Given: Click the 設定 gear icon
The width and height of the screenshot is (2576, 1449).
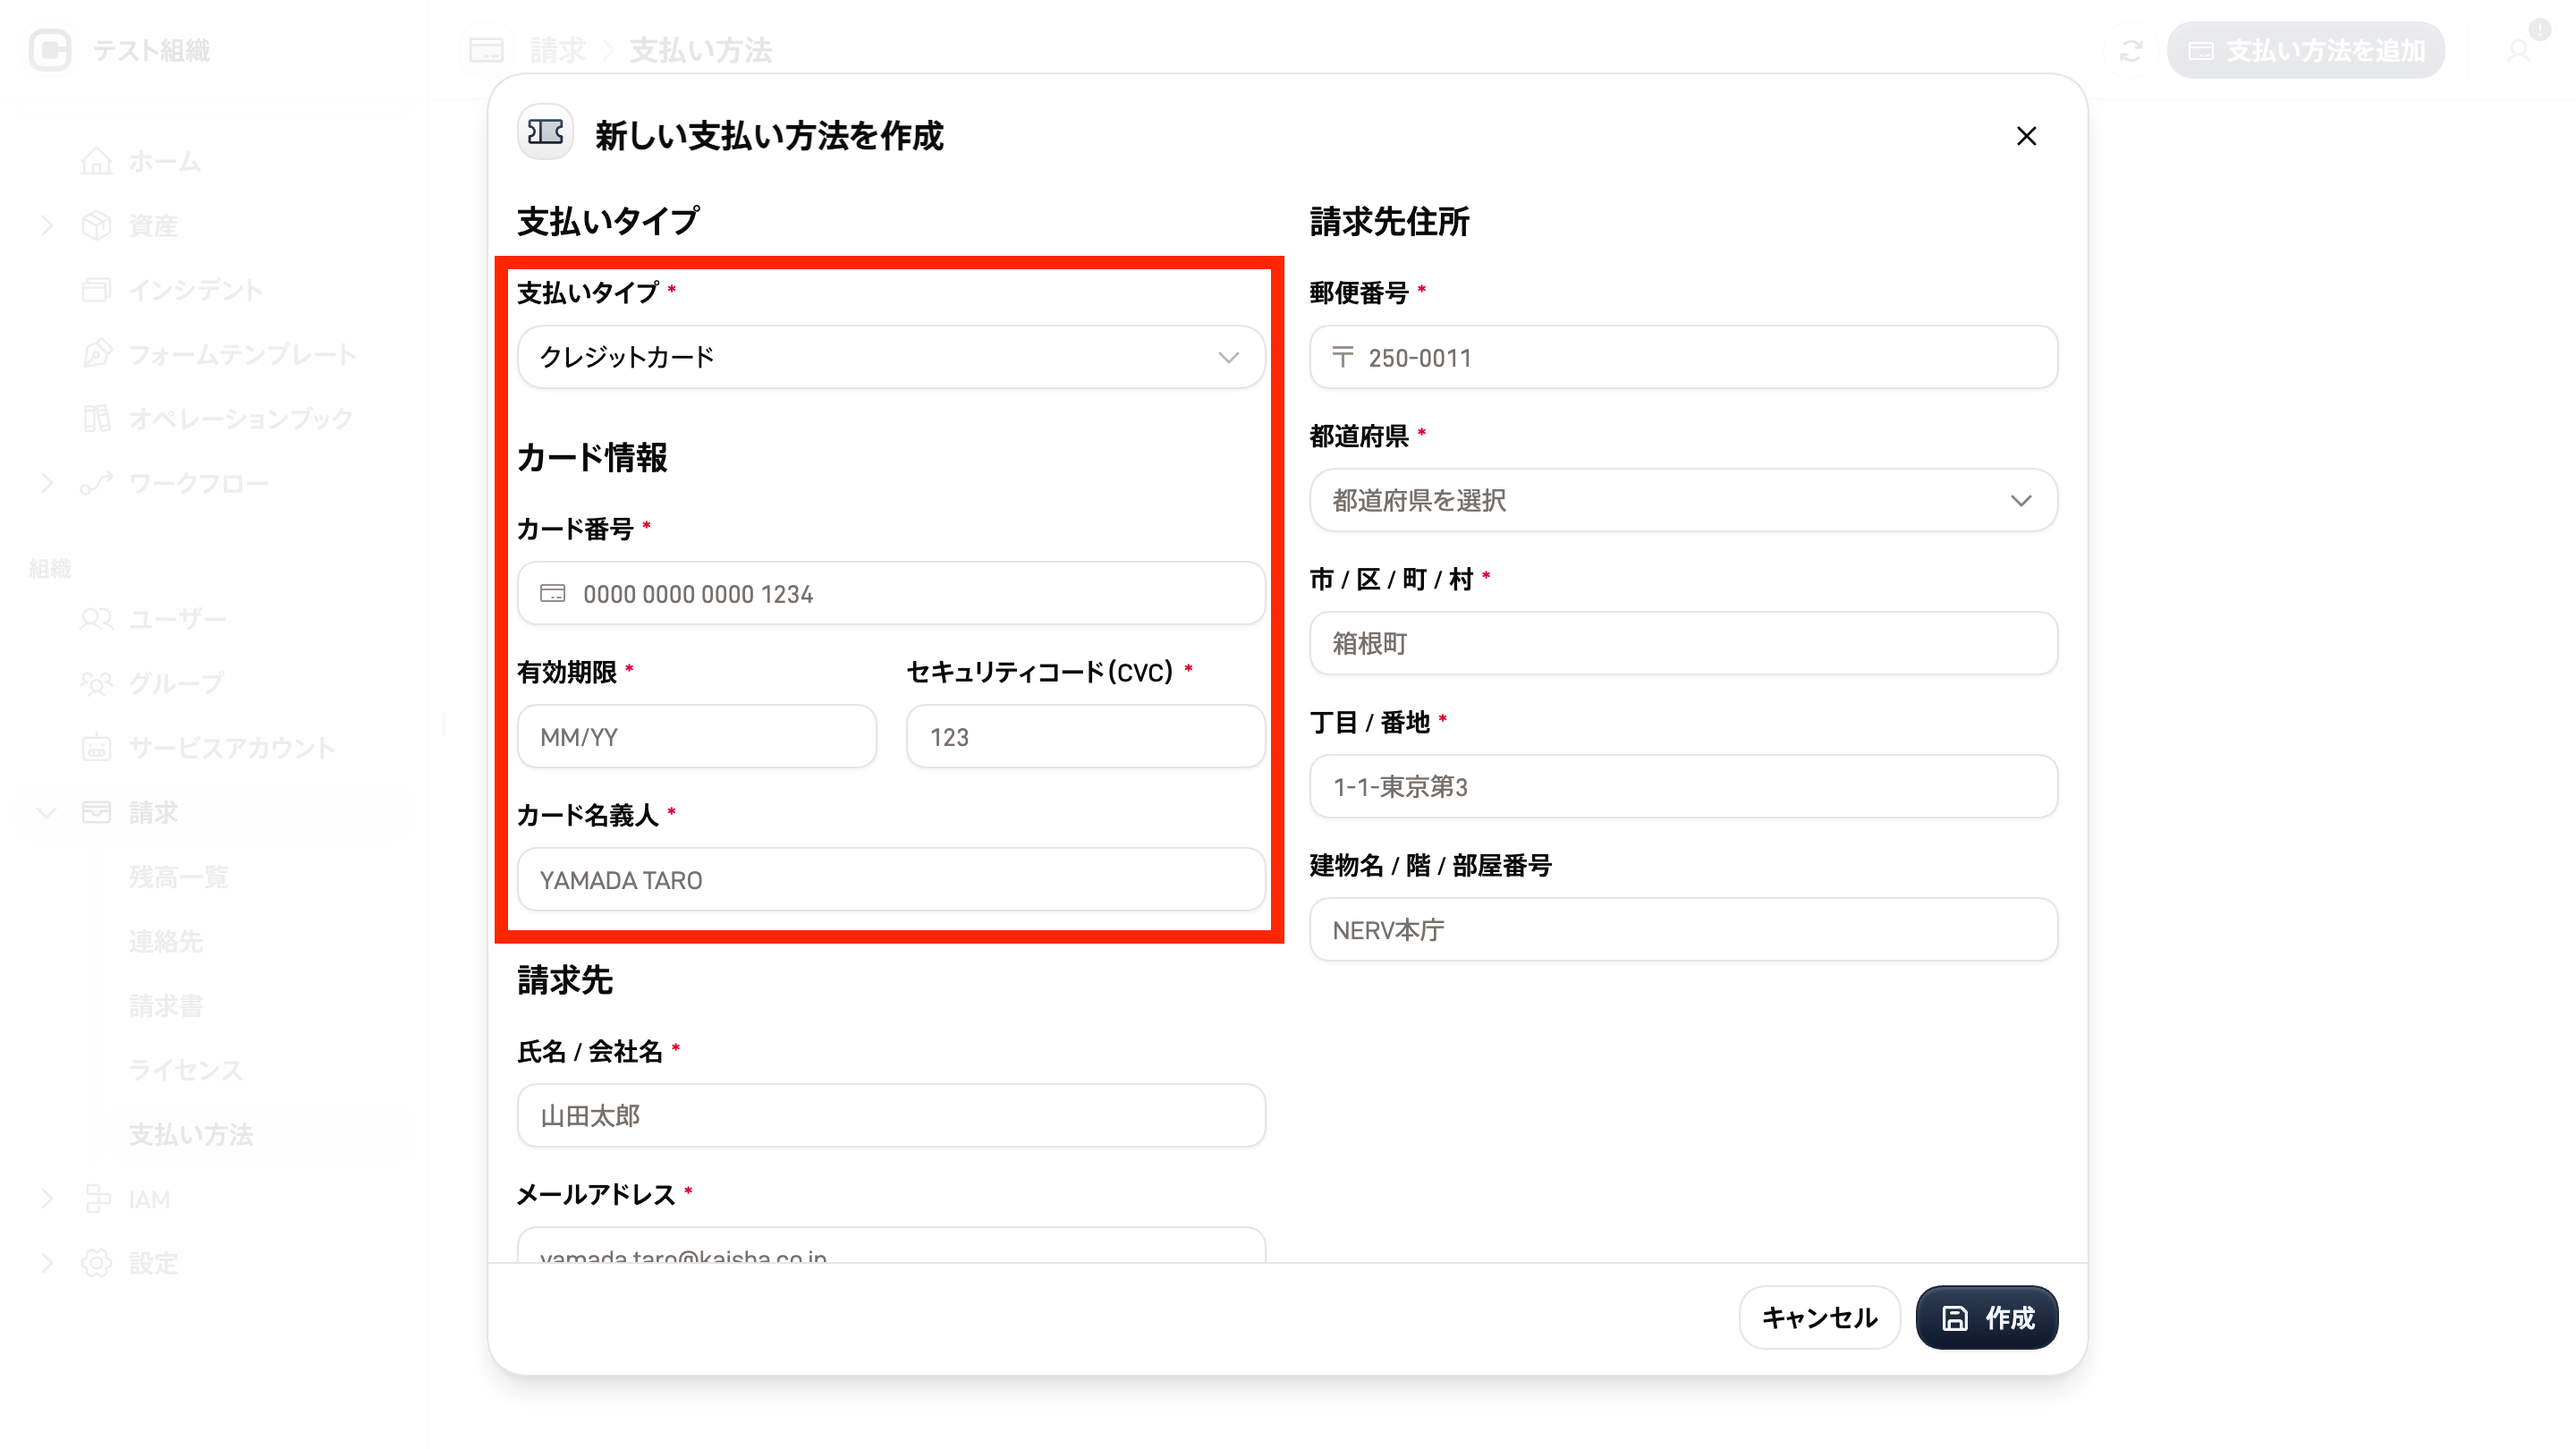Looking at the screenshot, I should [96, 1263].
